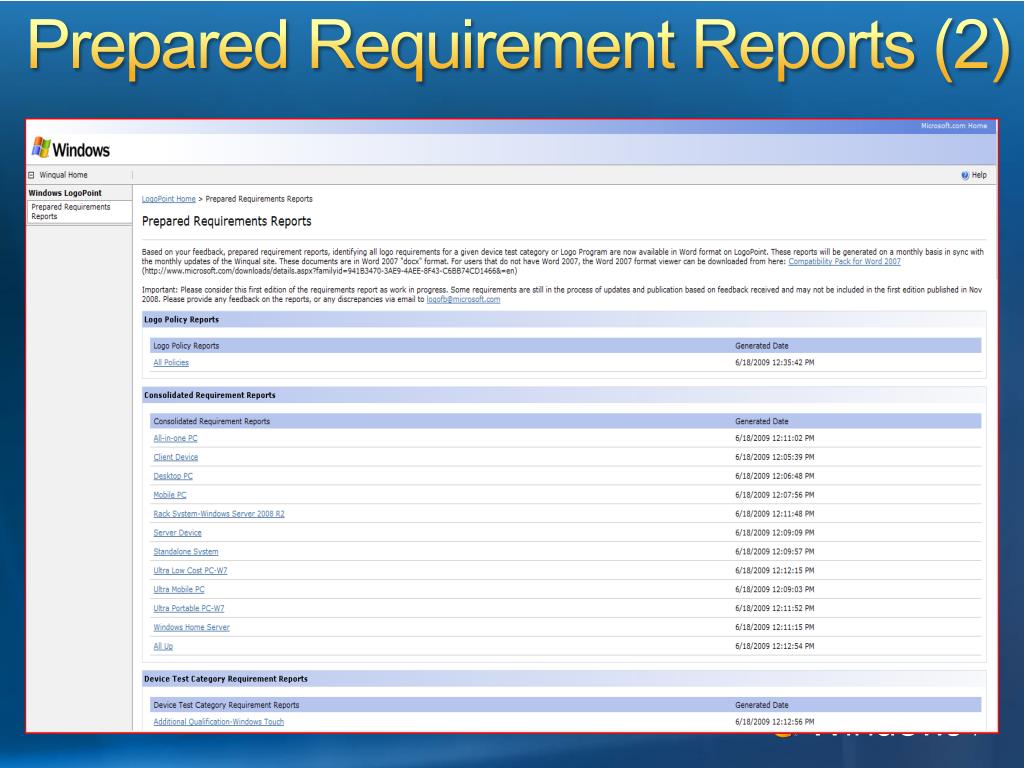Open Ultra Portable PC-W7 report
The height and width of the screenshot is (768, 1024).
point(189,609)
